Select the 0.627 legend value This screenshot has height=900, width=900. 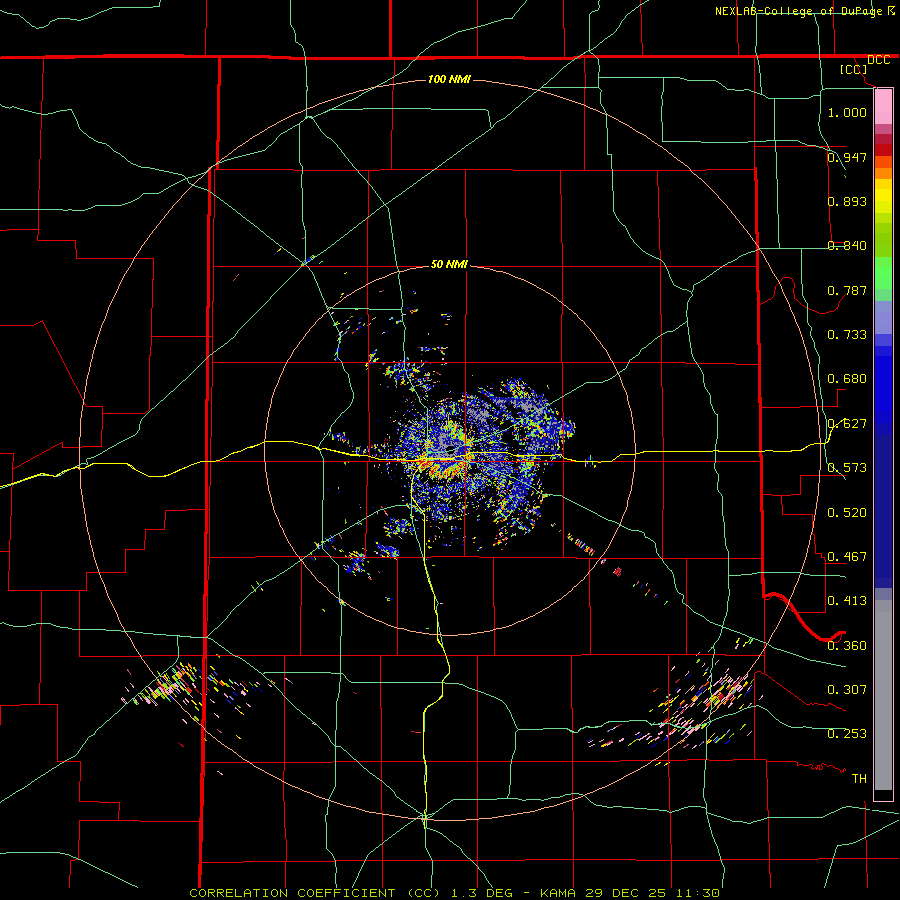point(847,423)
